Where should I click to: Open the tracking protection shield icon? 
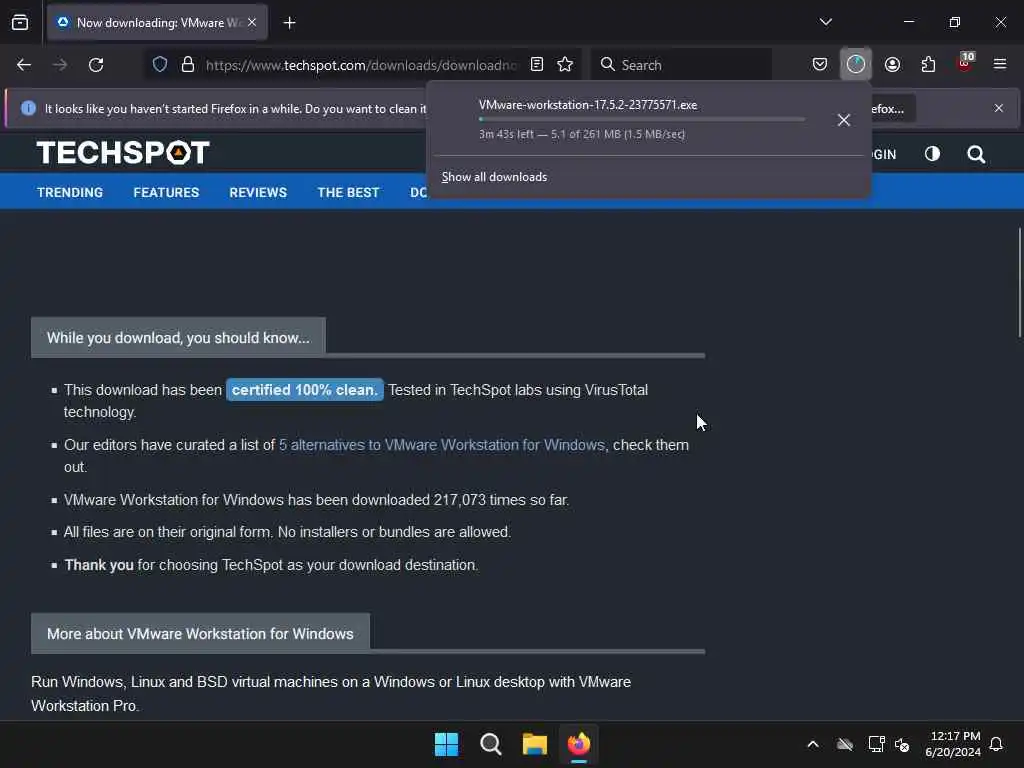click(160, 65)
